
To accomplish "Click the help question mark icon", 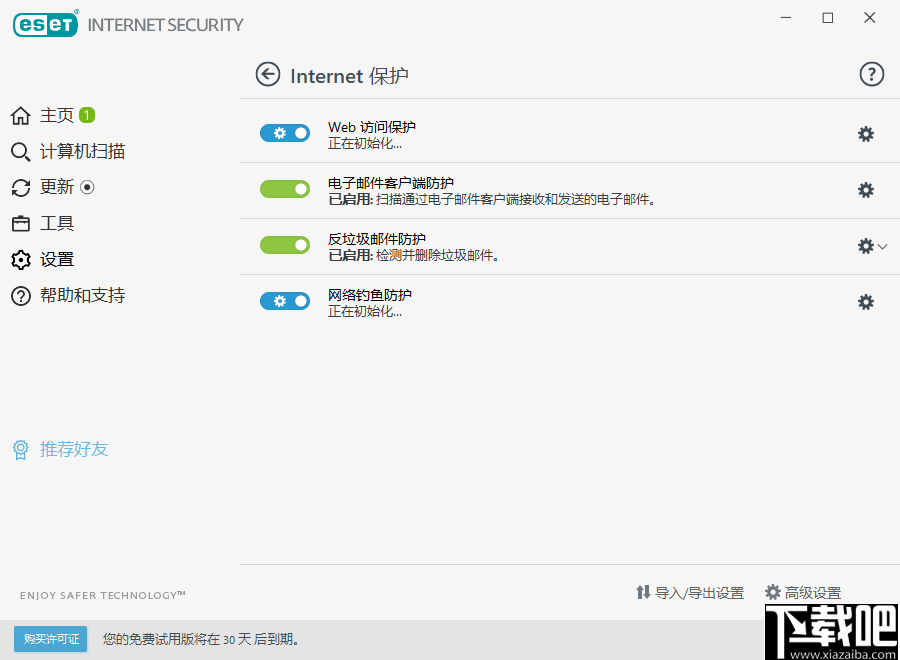I will [871, 74].
